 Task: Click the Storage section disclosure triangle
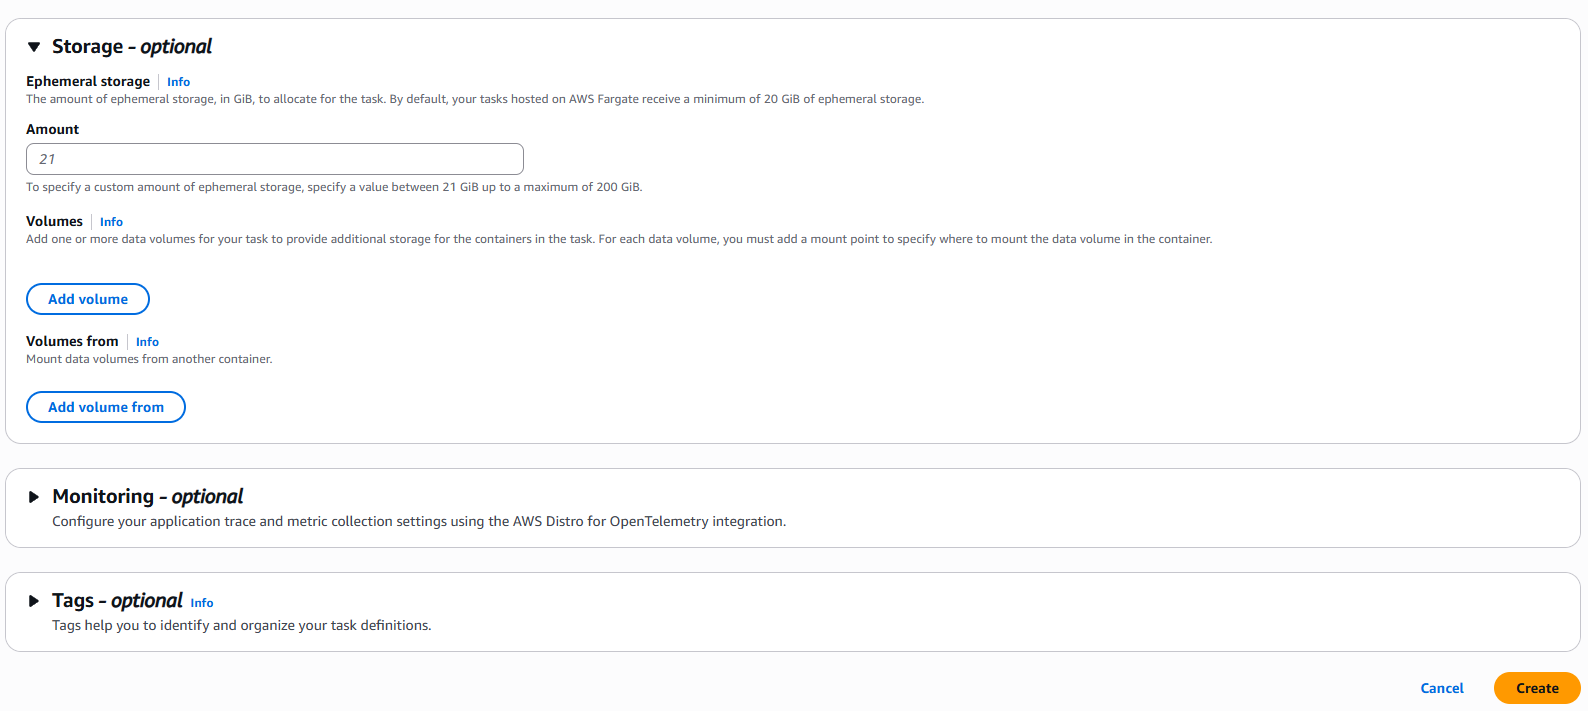[x=33, y=46]
